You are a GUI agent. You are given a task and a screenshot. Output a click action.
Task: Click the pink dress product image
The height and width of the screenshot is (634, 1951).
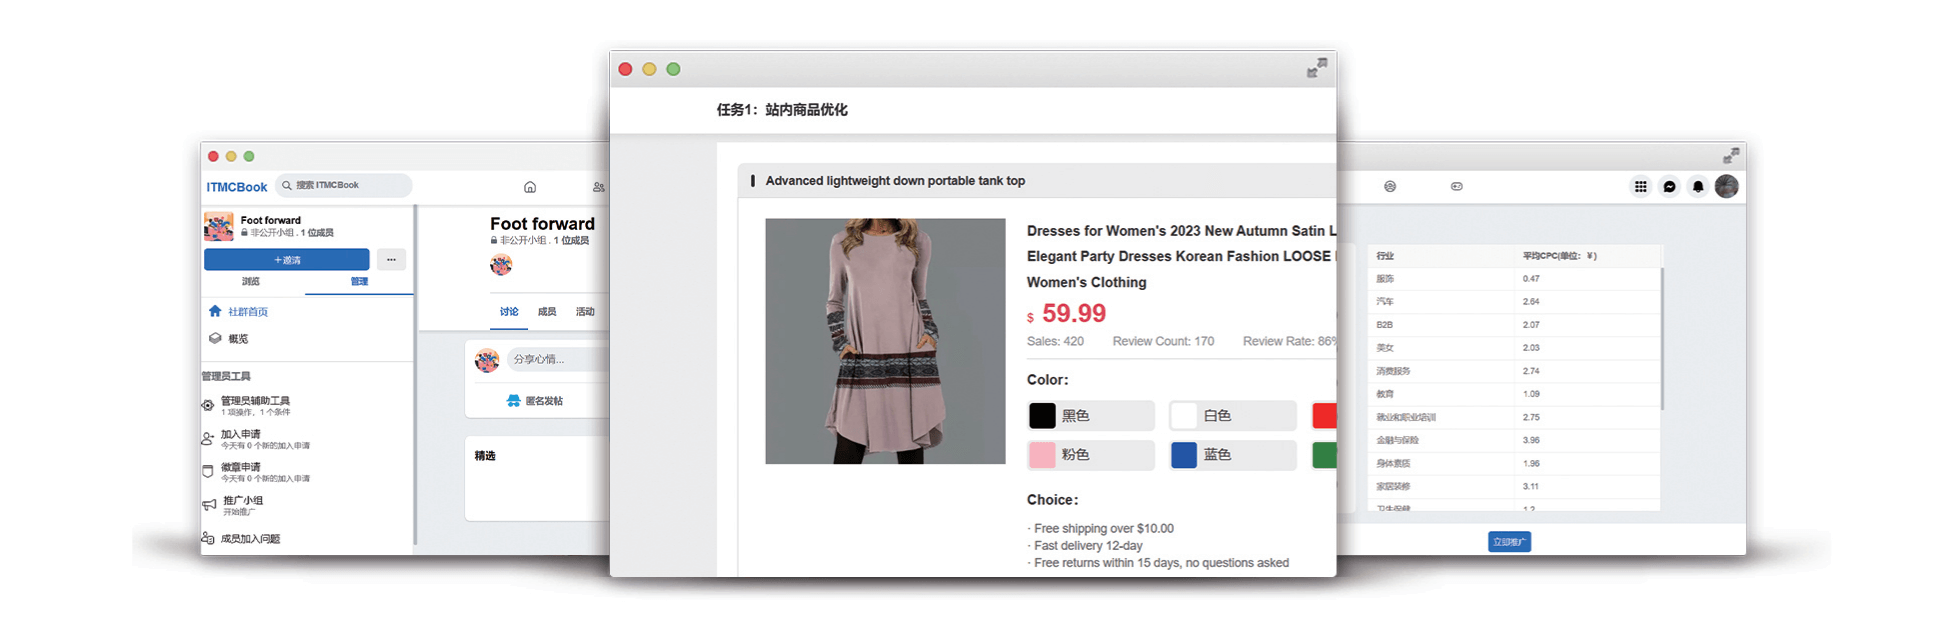point(885,341)
